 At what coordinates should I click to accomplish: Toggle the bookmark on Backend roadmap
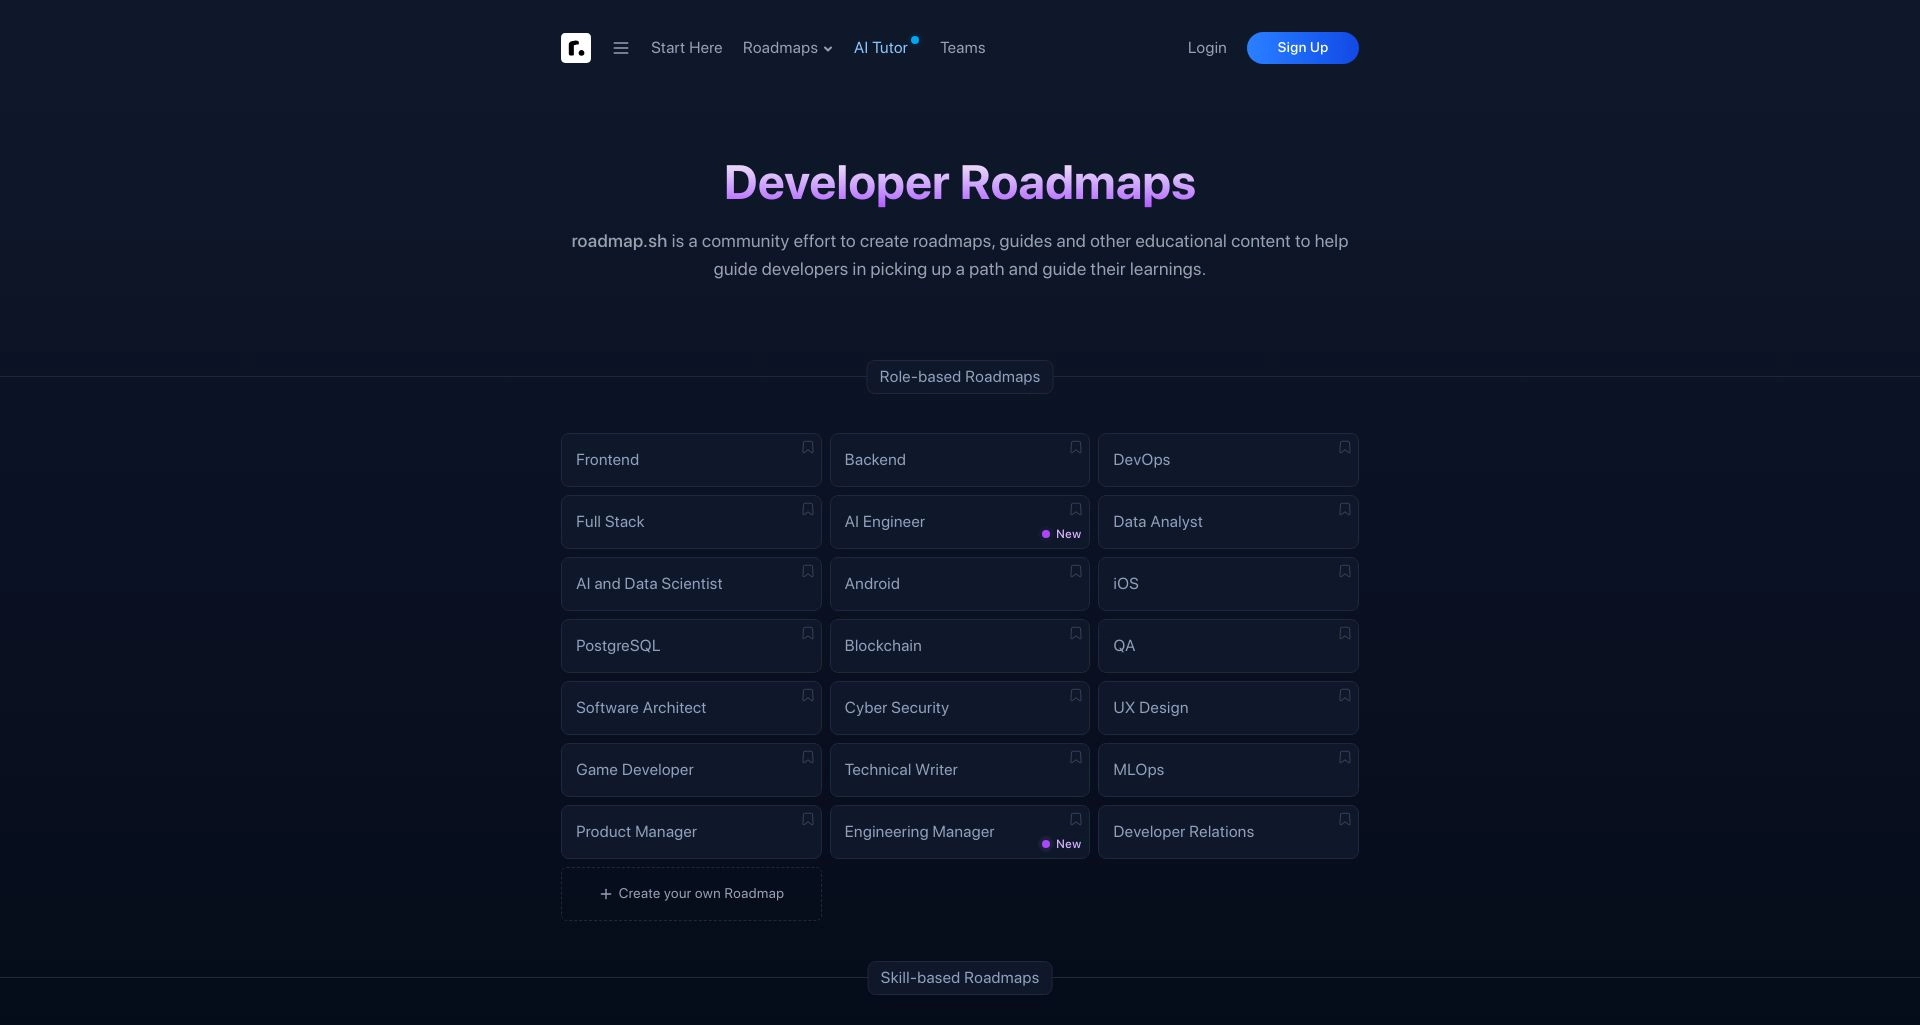pos(1075,447)
